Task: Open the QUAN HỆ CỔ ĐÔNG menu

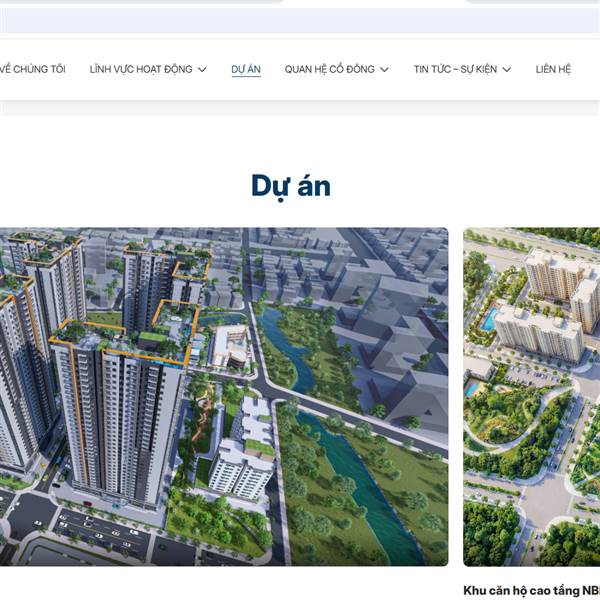Action: coord(329,69)
